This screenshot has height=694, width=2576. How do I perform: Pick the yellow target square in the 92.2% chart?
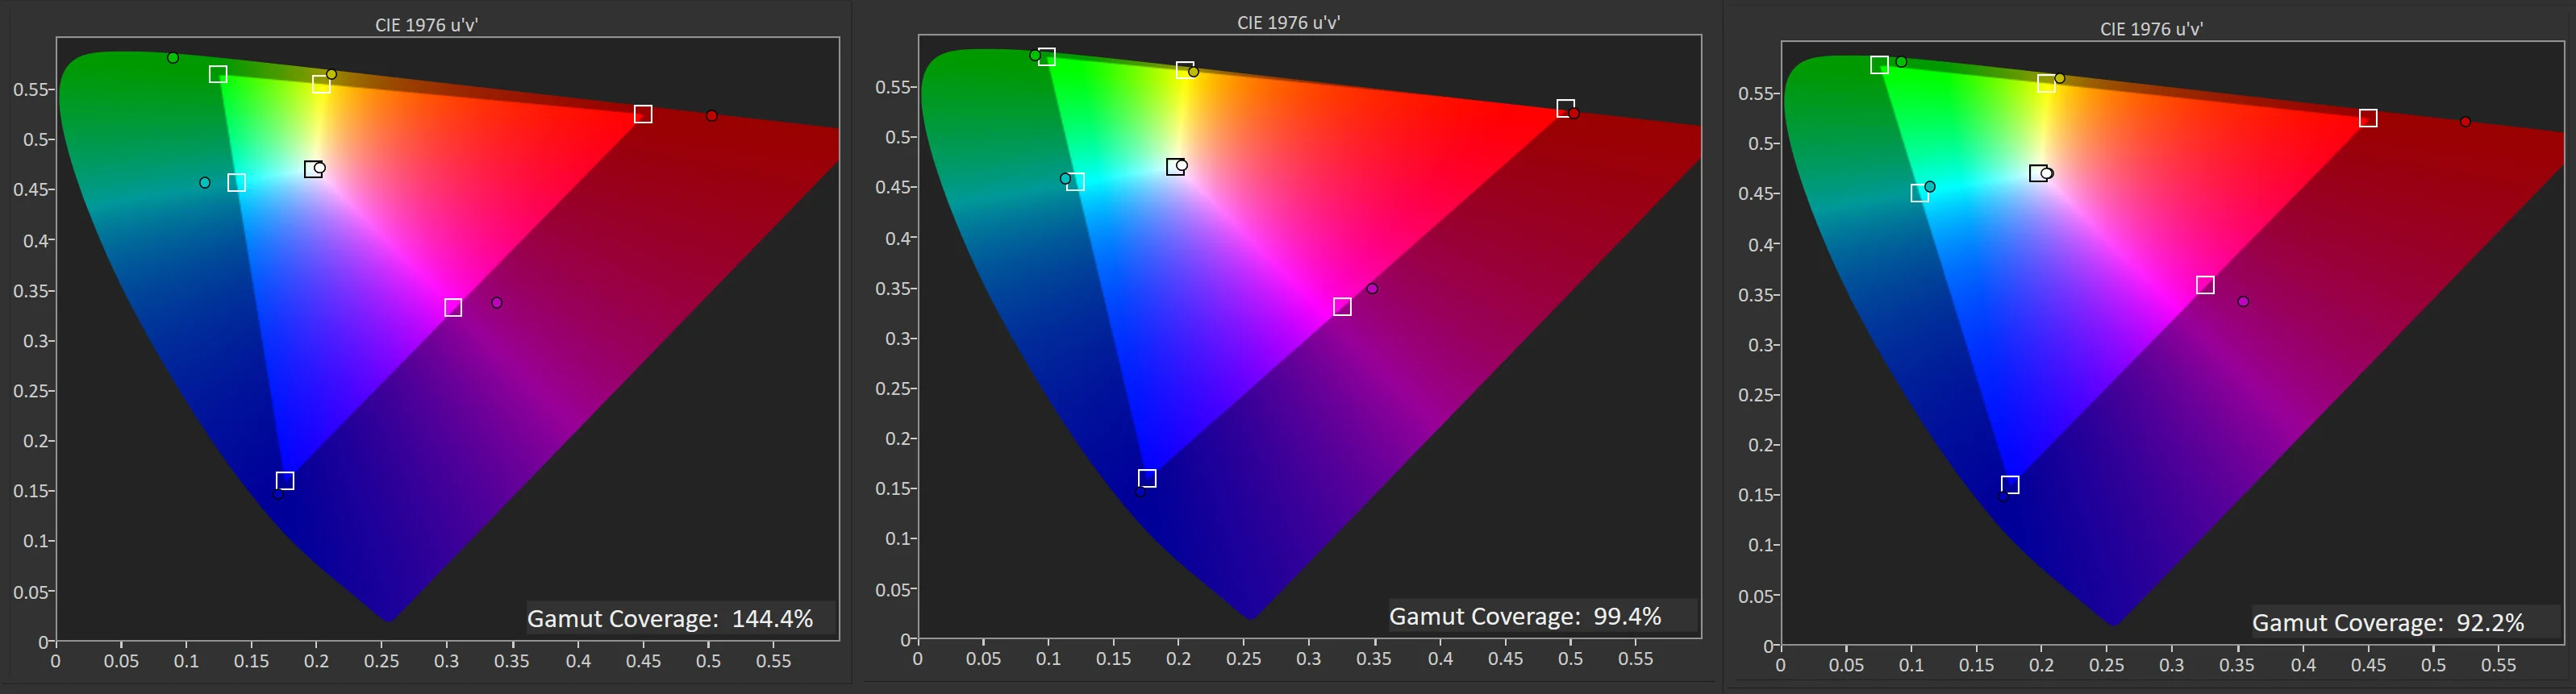click(2047, 84)
